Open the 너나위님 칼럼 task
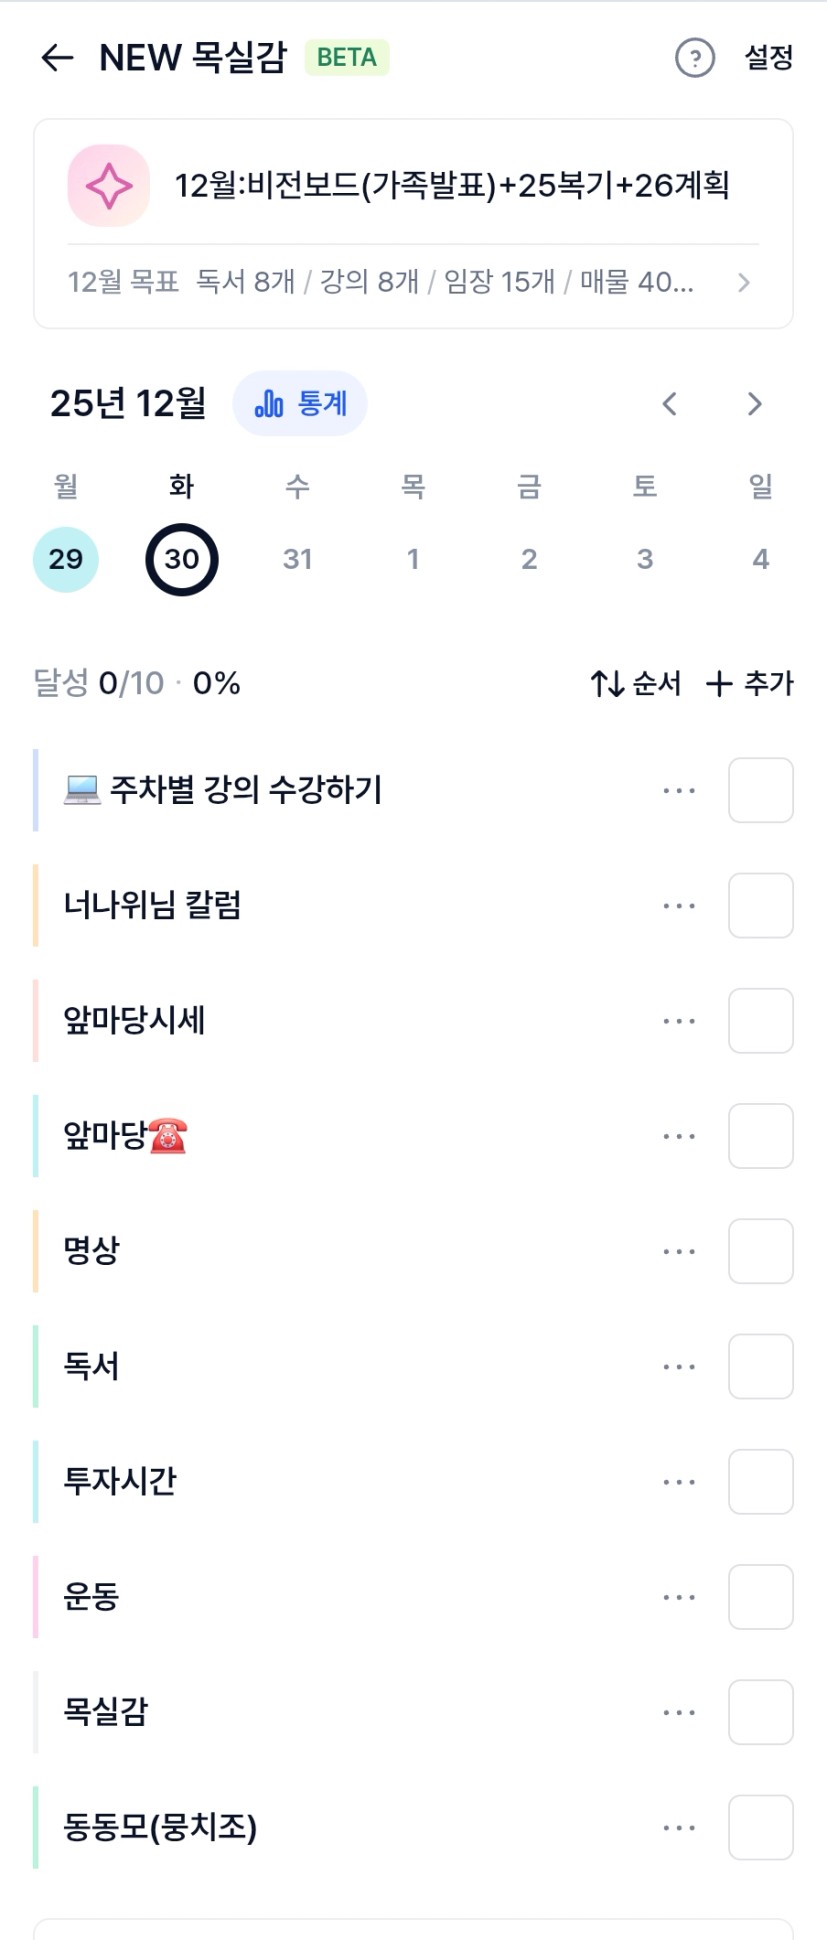Image resolution: width=827 pixels, height=1940 pixels. [x=152, y=906]
